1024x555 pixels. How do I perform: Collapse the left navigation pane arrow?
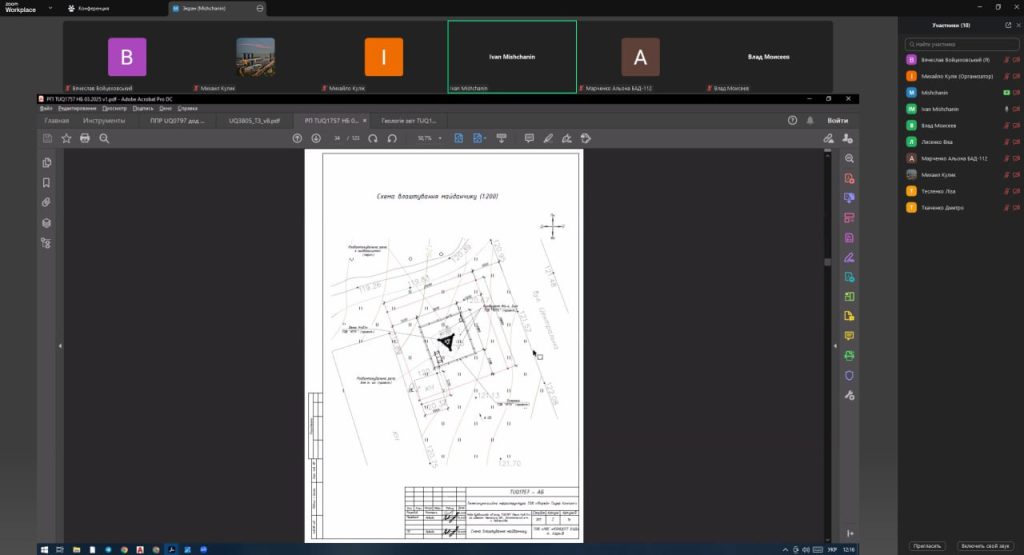coord(60,346)
